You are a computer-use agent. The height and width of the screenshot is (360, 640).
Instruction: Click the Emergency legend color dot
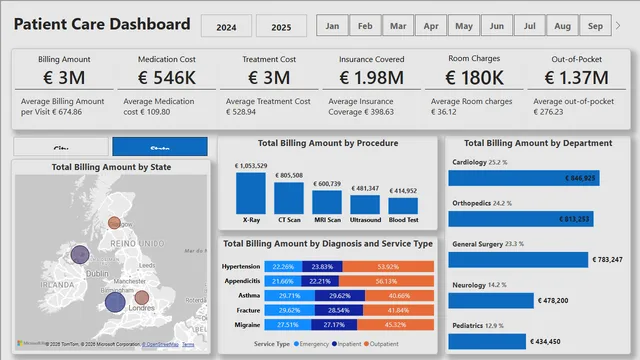click(x=296, y=344)
